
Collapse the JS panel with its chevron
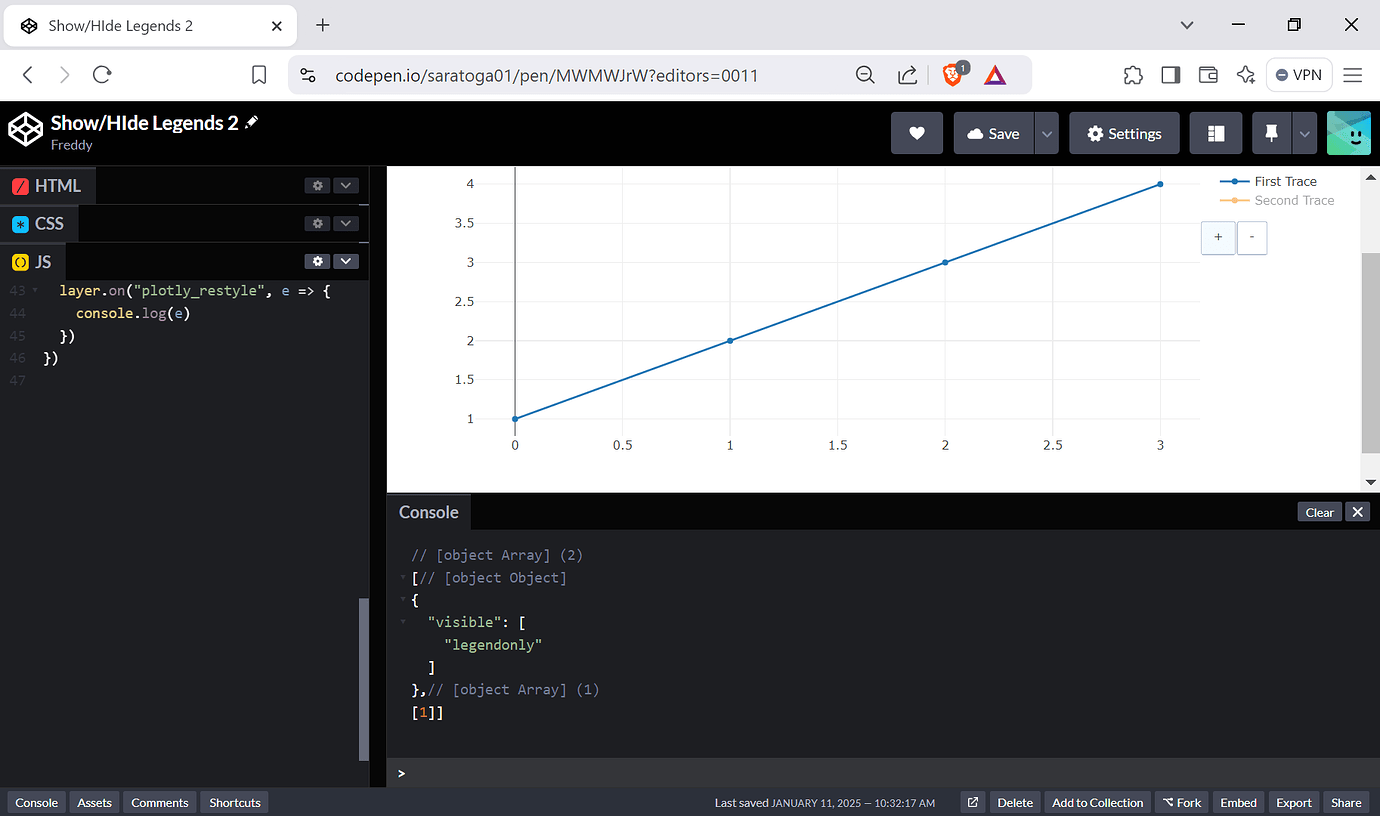[346, 261]
